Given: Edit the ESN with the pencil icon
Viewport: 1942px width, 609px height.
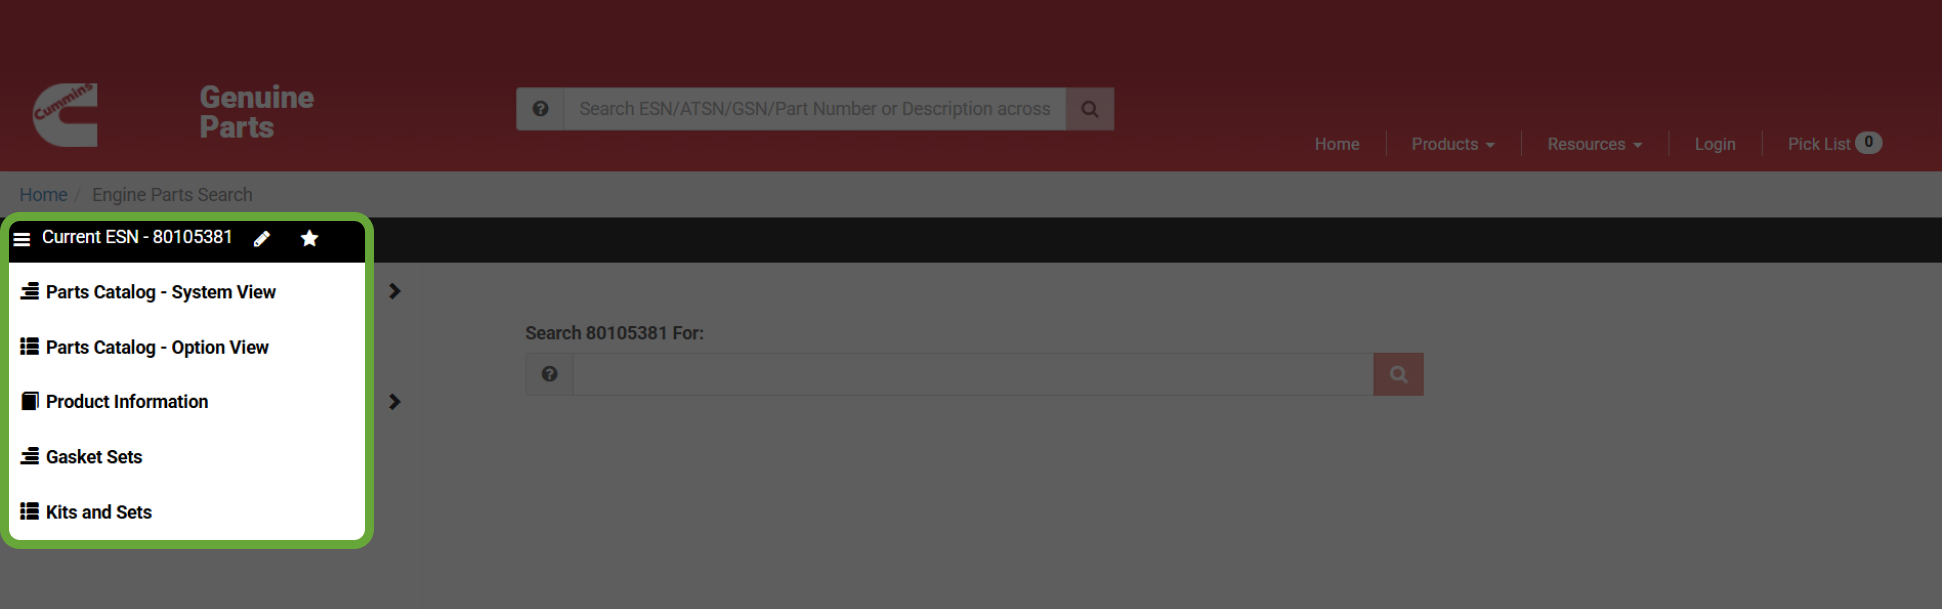Looking at the screenshot, I should pyautogui.click(x=262, y=238).
